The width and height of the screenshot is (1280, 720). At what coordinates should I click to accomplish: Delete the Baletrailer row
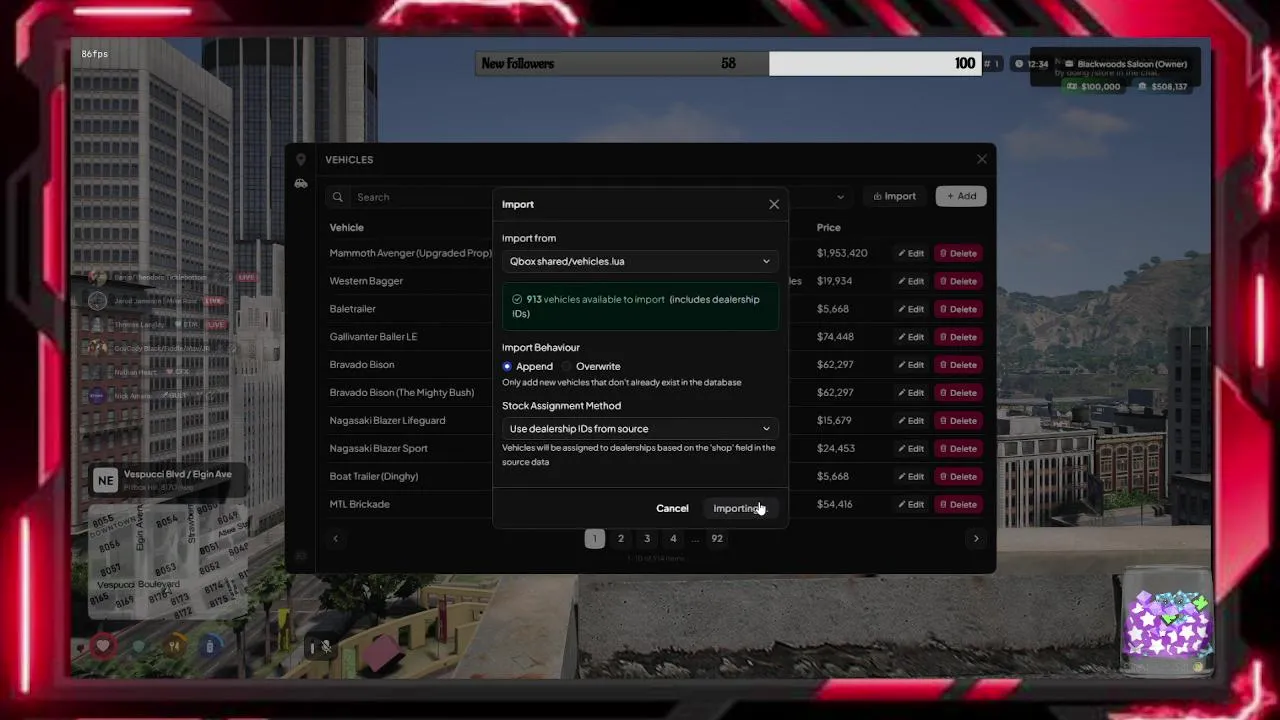point(958,309)
